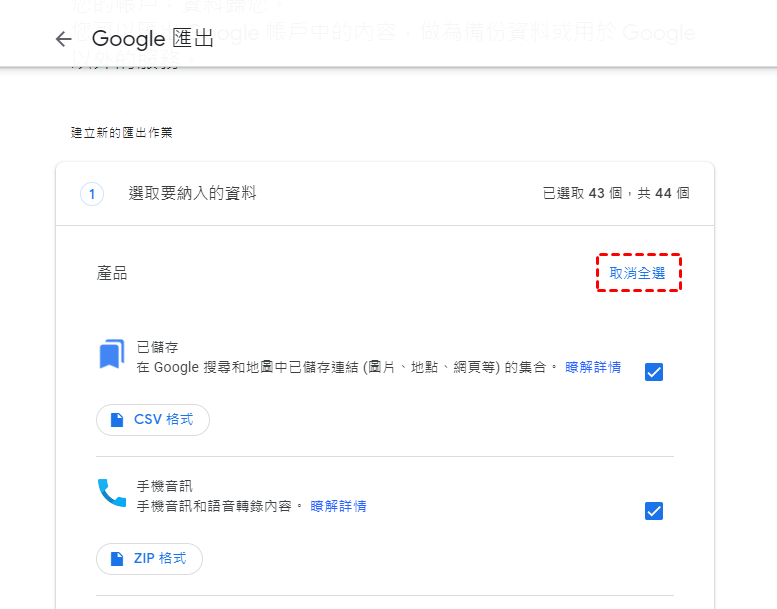Click the 已選取 43 個,共 44 個 counter
The width and height of the screenshot is (777, 609).
pyautogui.click(x=616, y=193)
